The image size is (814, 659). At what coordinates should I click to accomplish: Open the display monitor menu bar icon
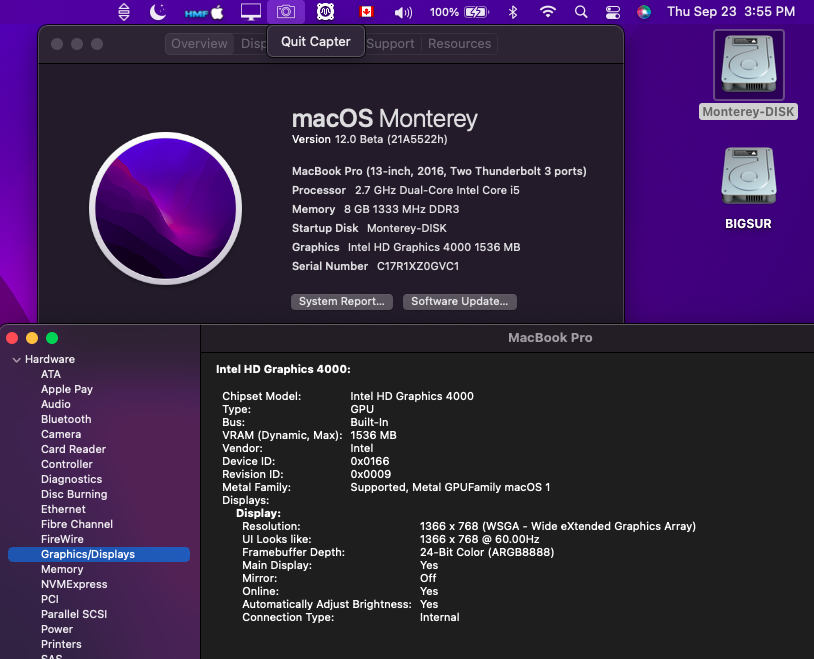point(251,11)
